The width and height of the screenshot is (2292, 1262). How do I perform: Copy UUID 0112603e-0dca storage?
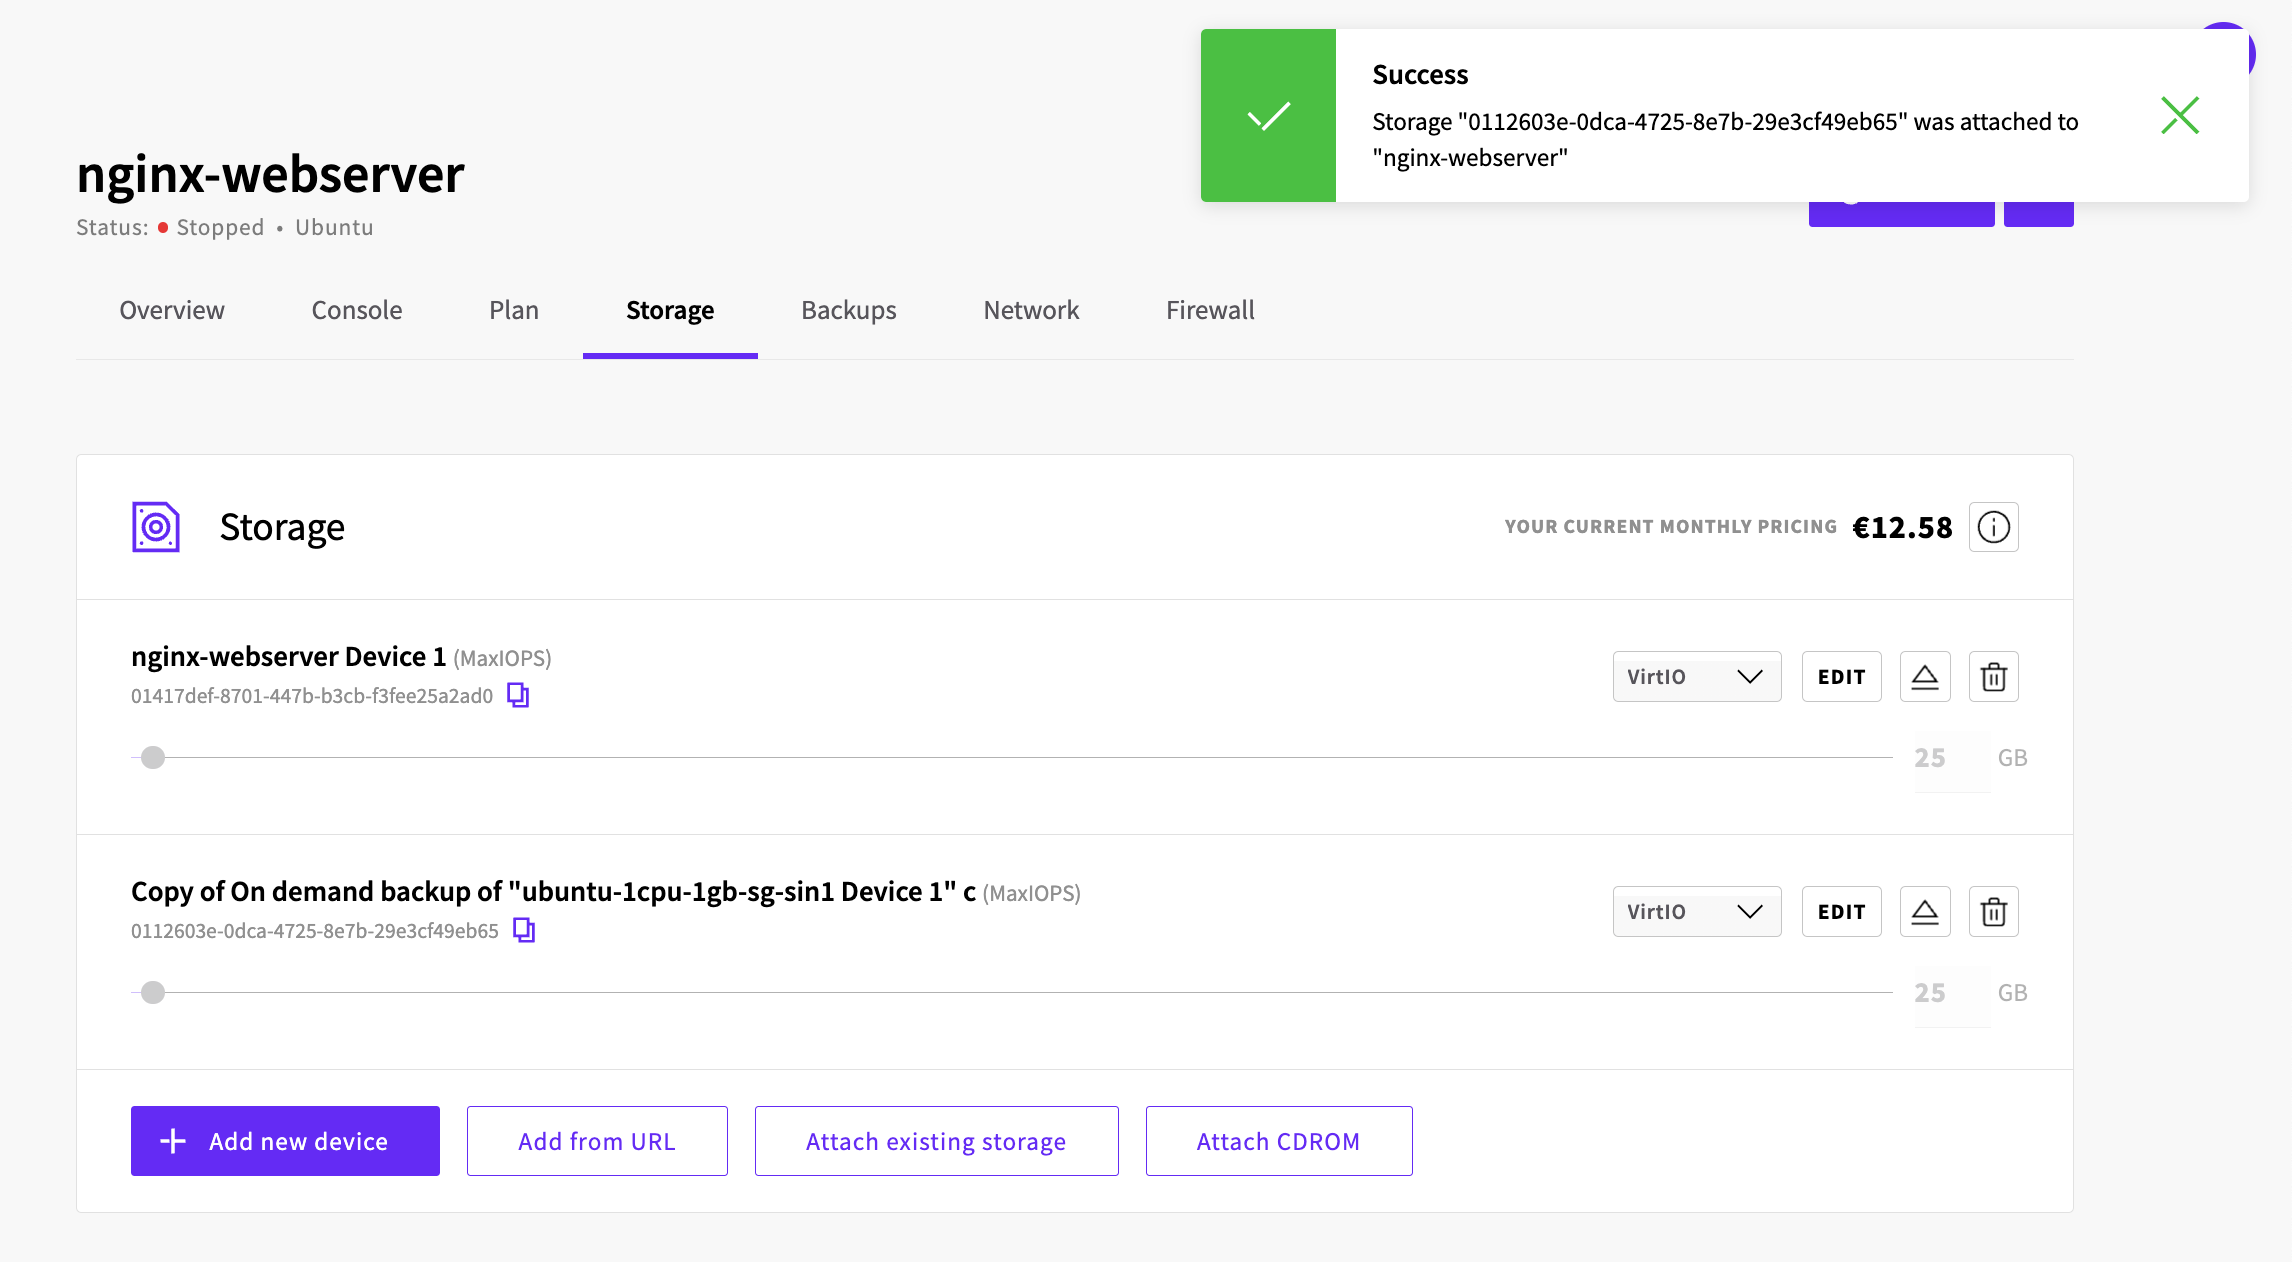click(524, 930)
